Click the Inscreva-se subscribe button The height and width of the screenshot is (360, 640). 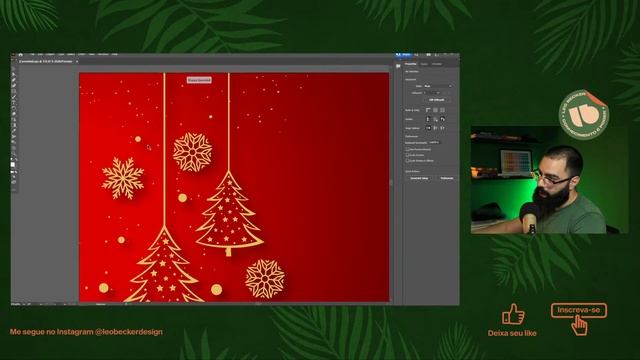click(579, 310)
